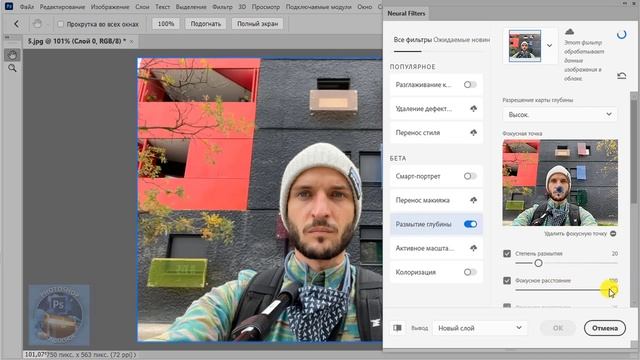Click the Фокусное расстояние slider track
Viewport: 640px width, 360px height.
click(566, 290)
